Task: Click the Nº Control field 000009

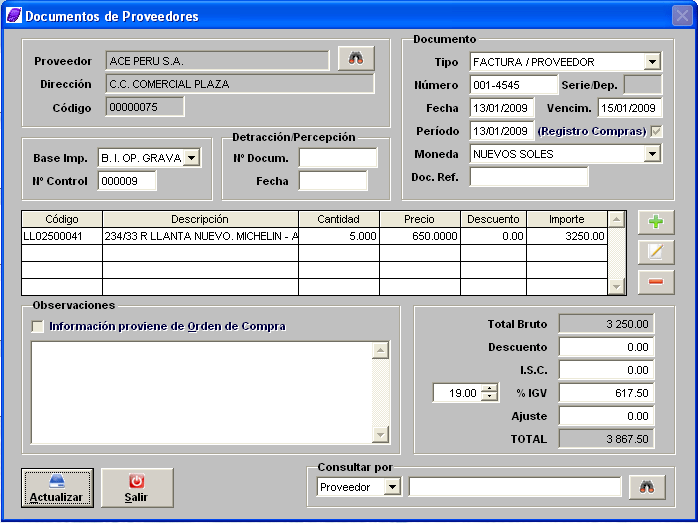Action: coord(127,181)
